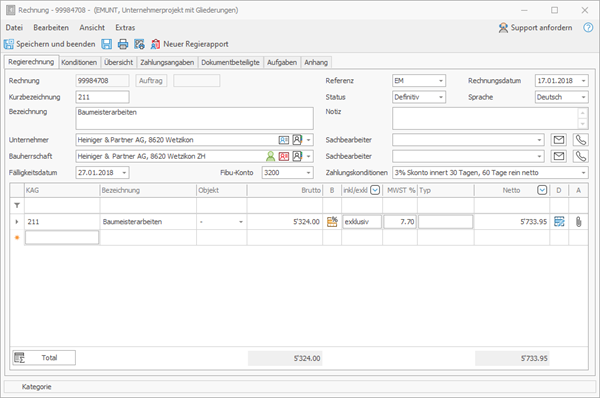
Task: Open the Ansicht menu
Action: pos(92,28)
